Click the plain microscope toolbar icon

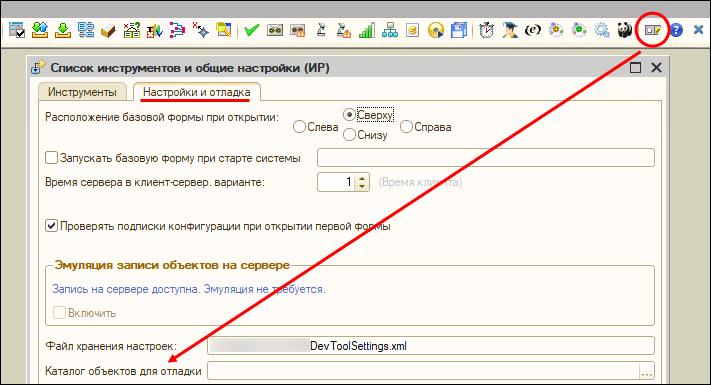[x=321, y=30]
